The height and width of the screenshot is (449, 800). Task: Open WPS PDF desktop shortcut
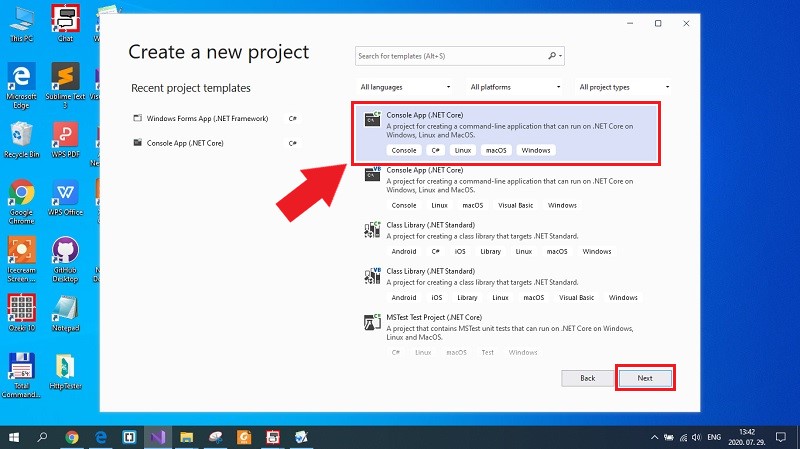coord(65,140)
